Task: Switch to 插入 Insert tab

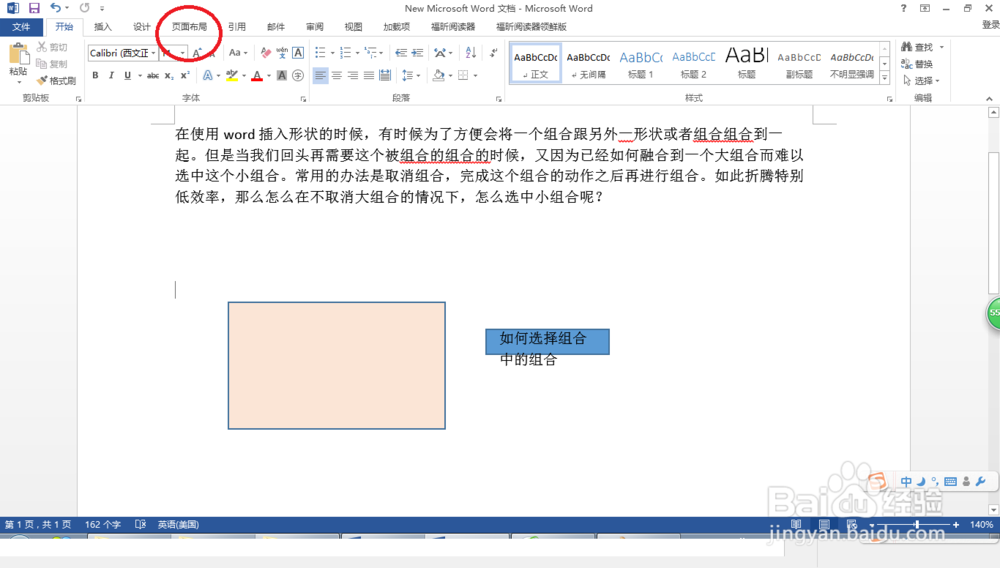Action: [x=103, y=27]
